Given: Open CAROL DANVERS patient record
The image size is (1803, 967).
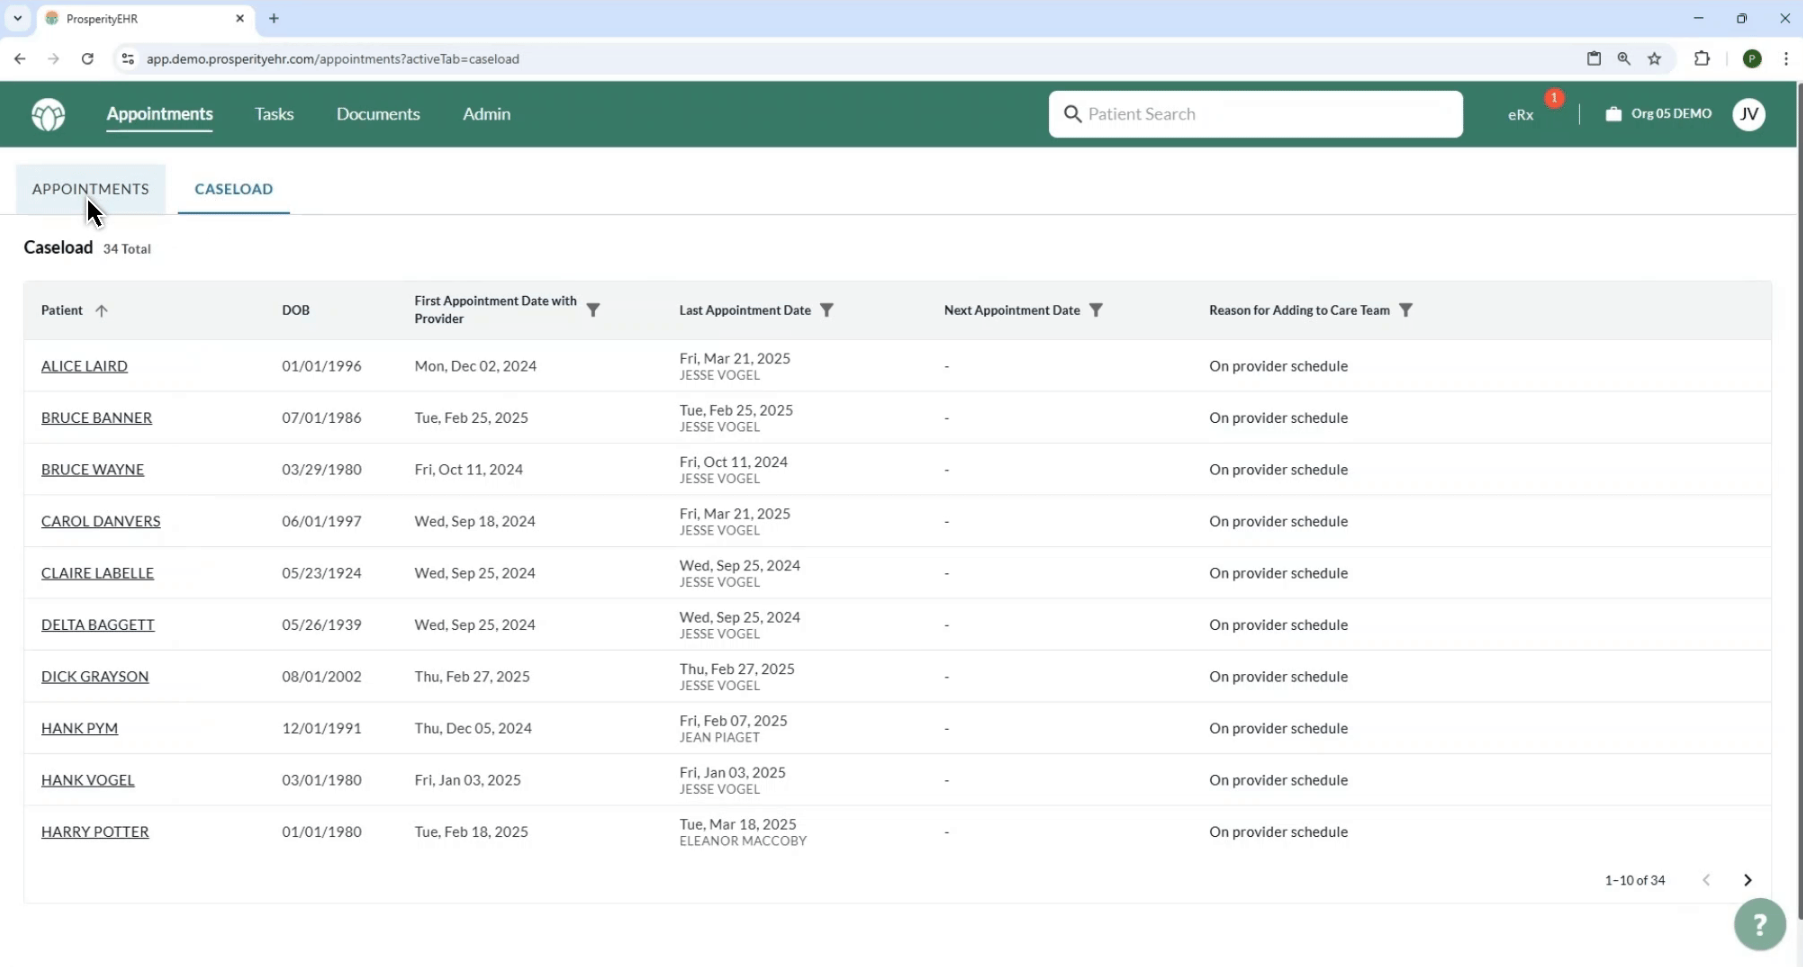Looking at the screenshot, I should (100, 521).
